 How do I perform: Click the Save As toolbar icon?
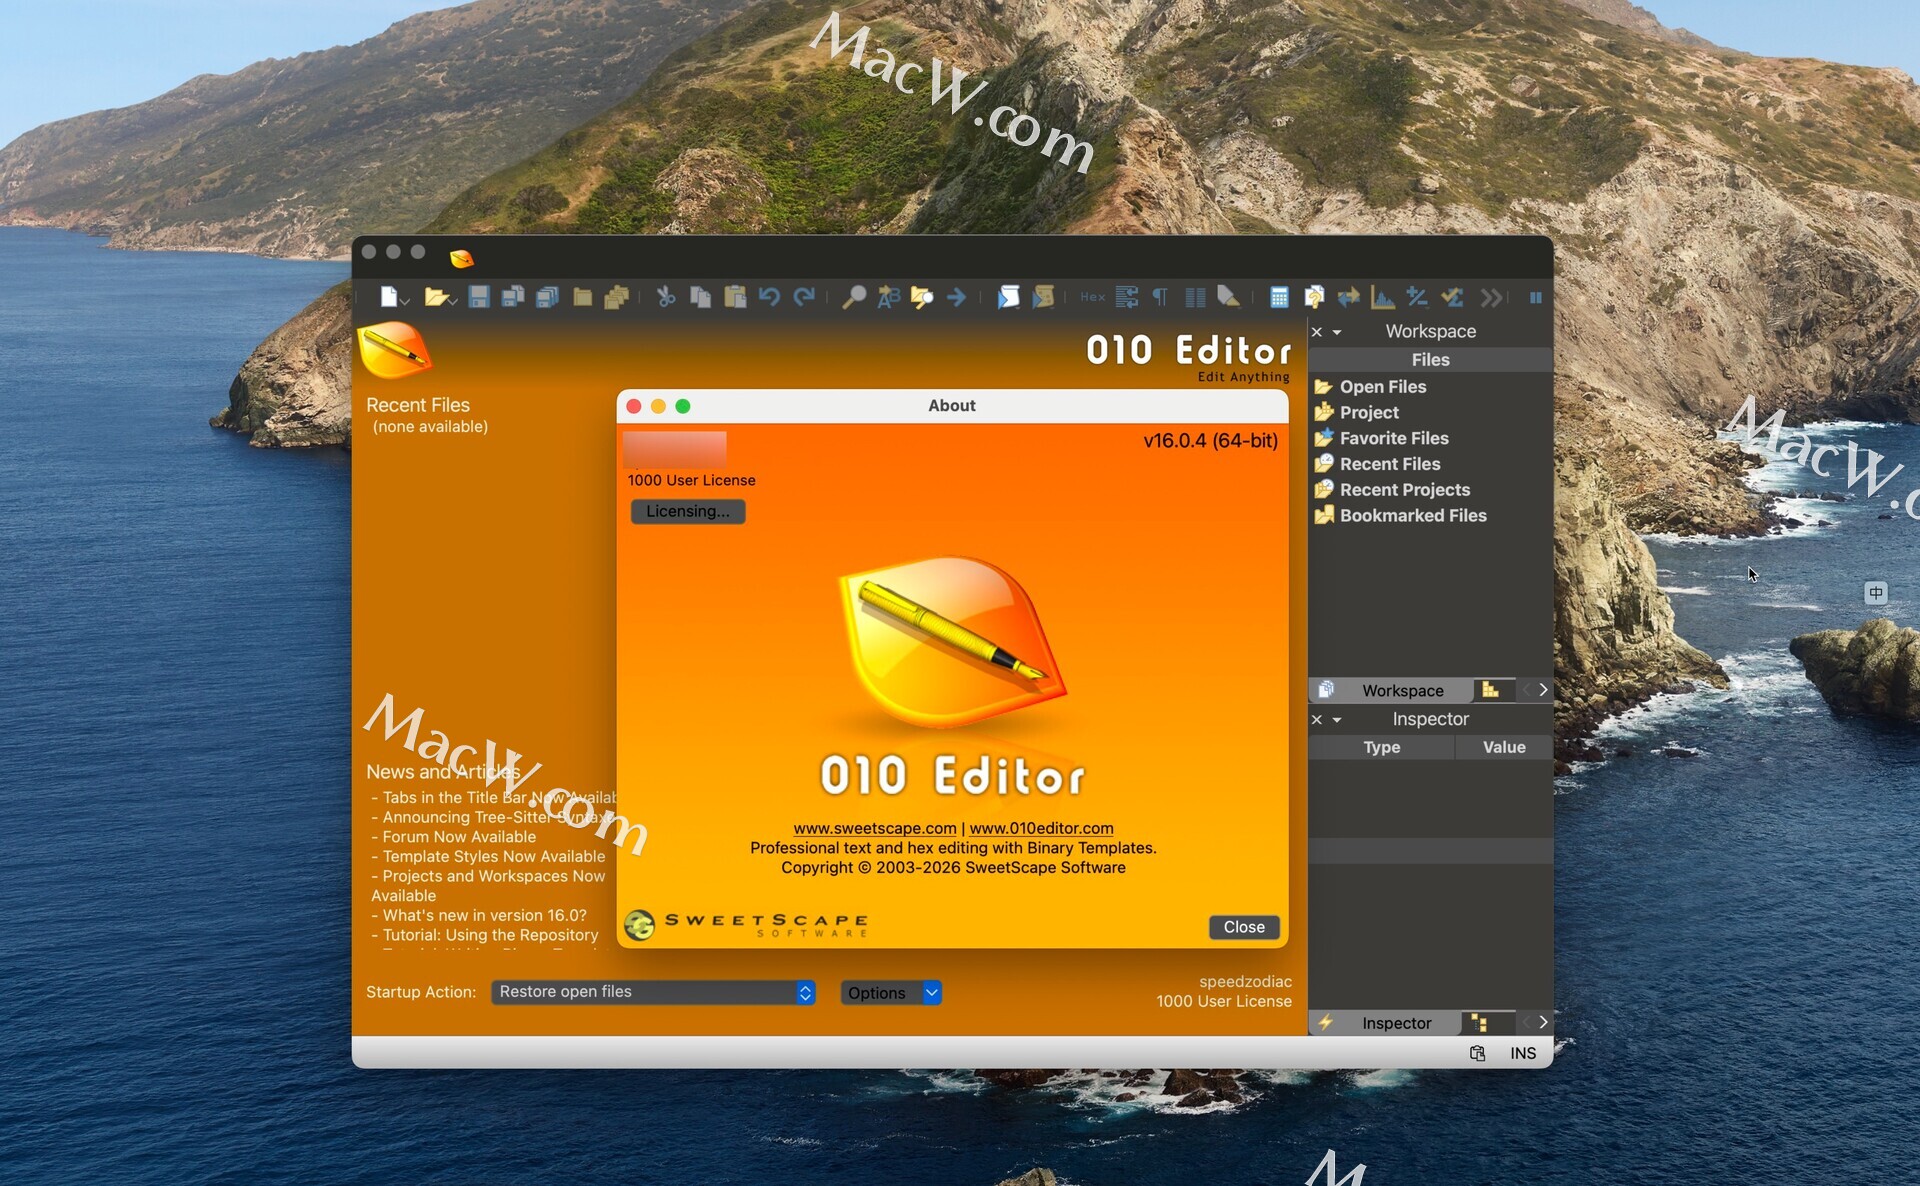[513, 297]
